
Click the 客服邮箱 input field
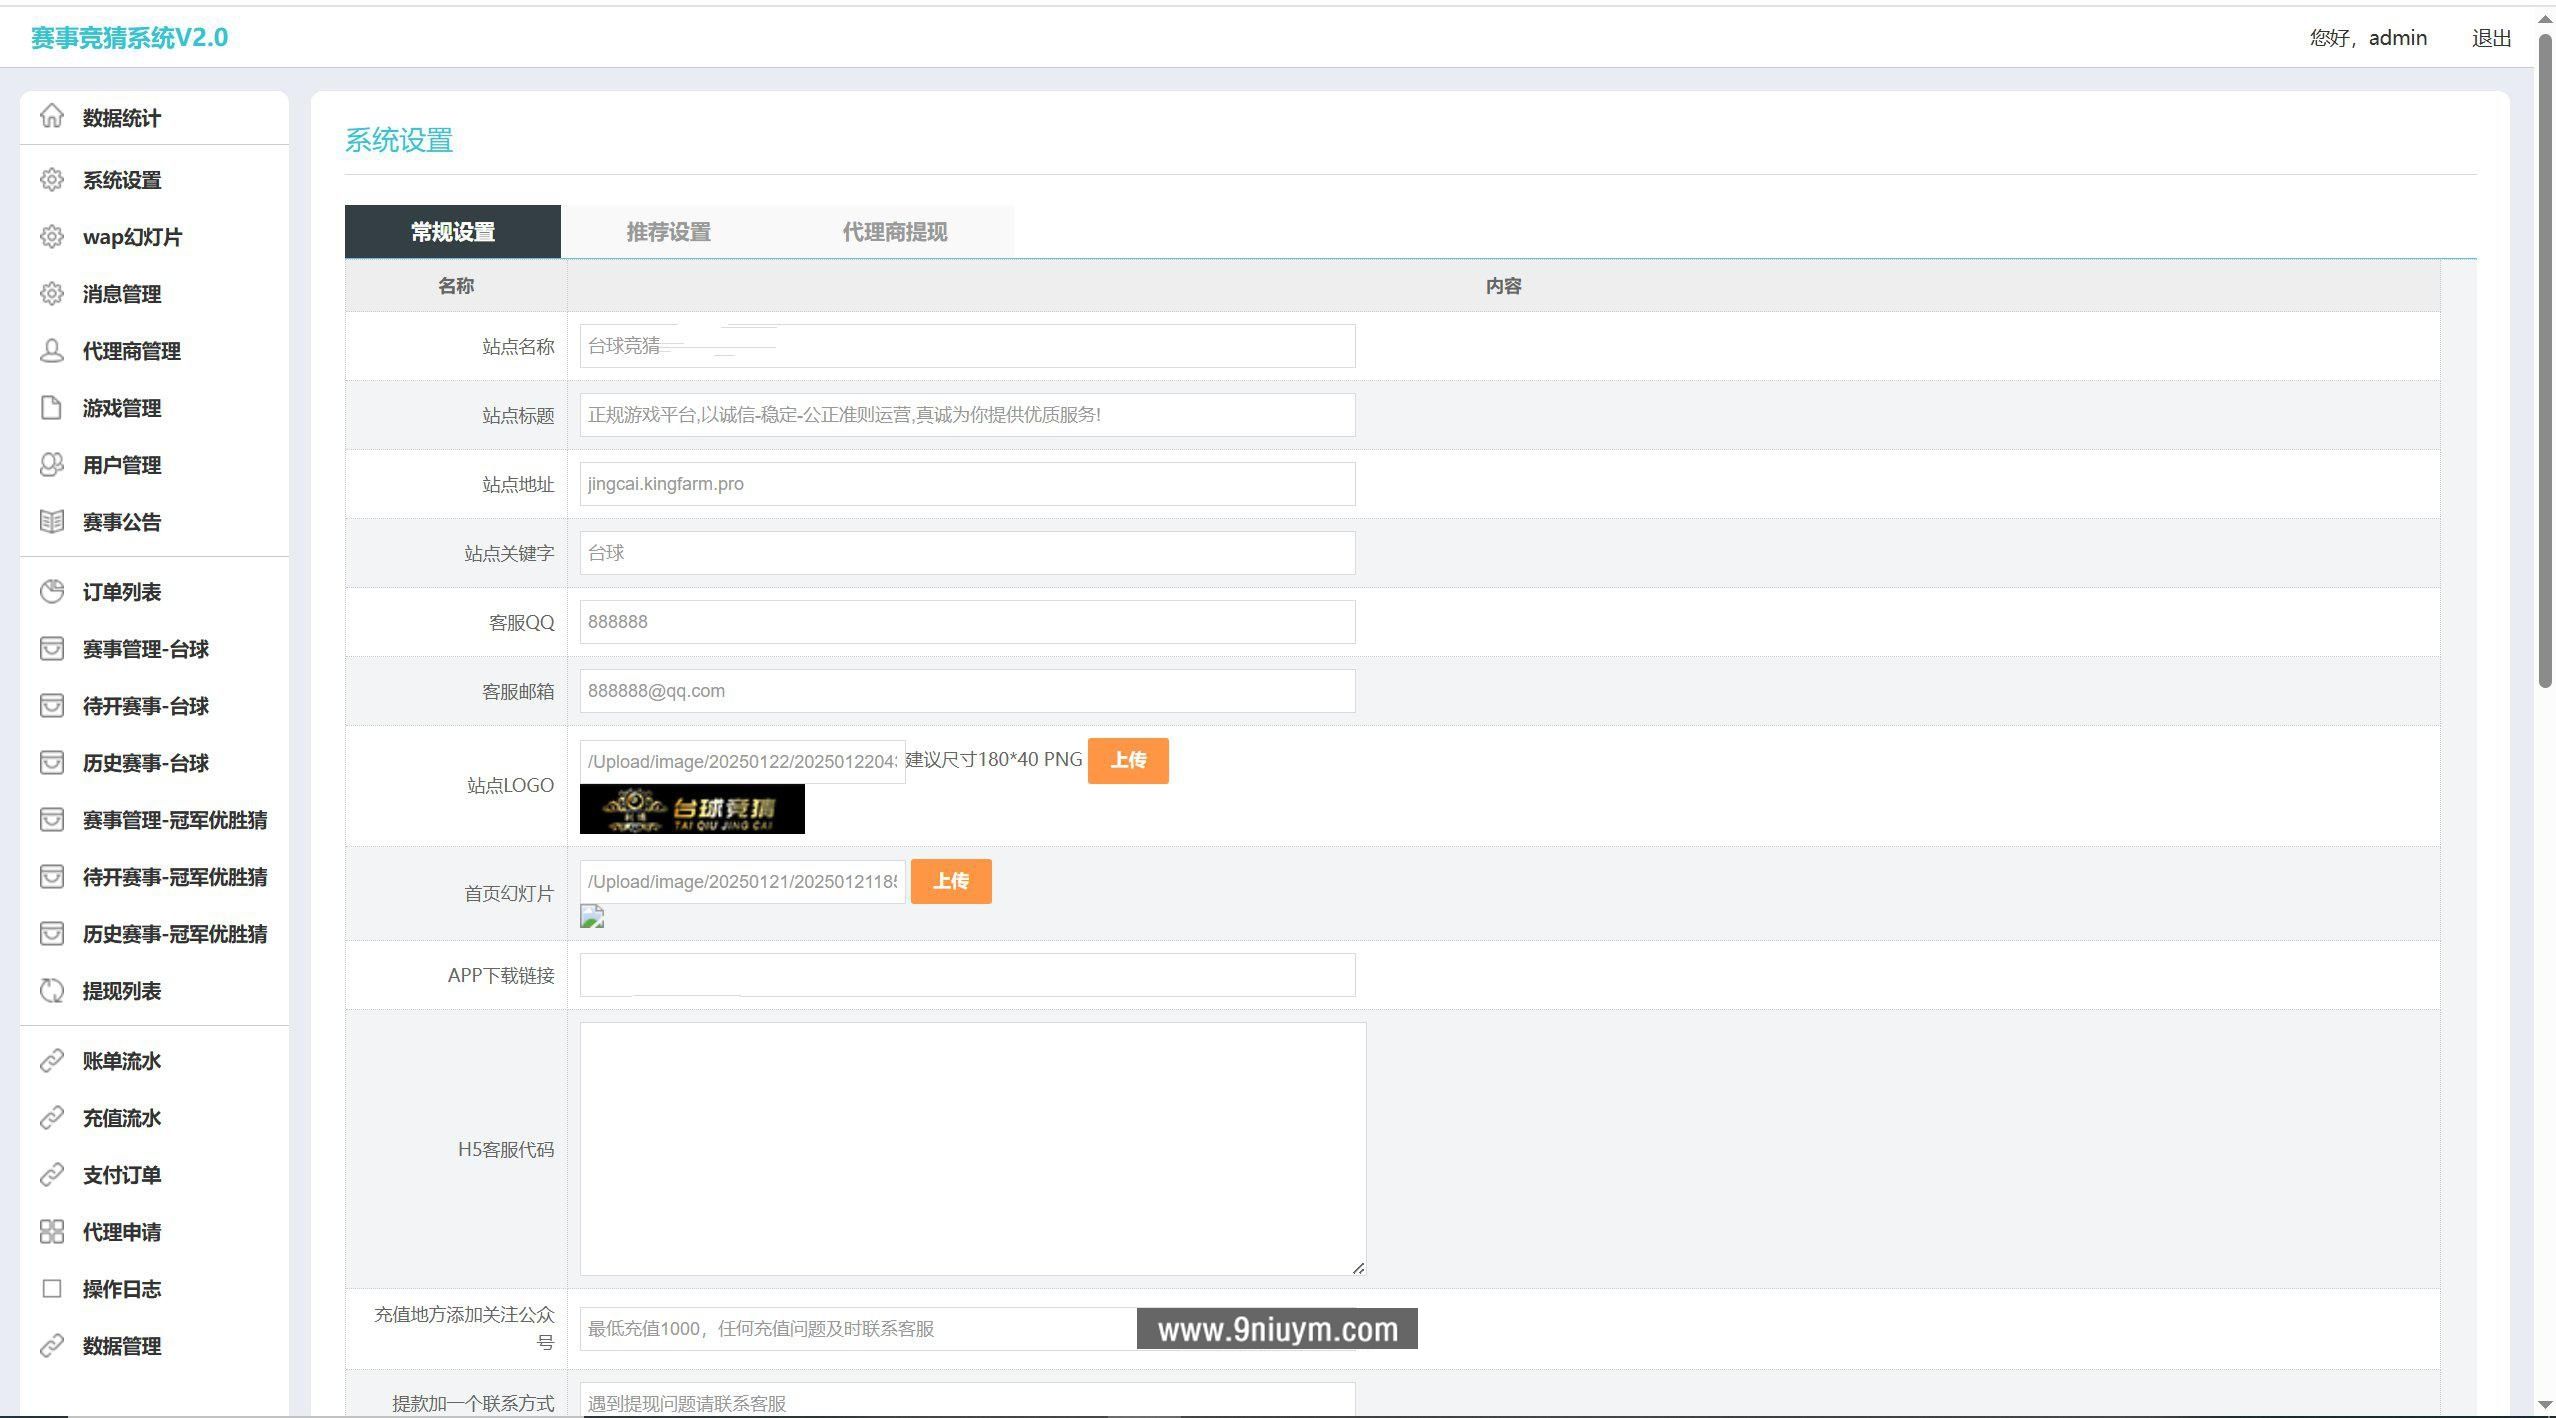968,691
